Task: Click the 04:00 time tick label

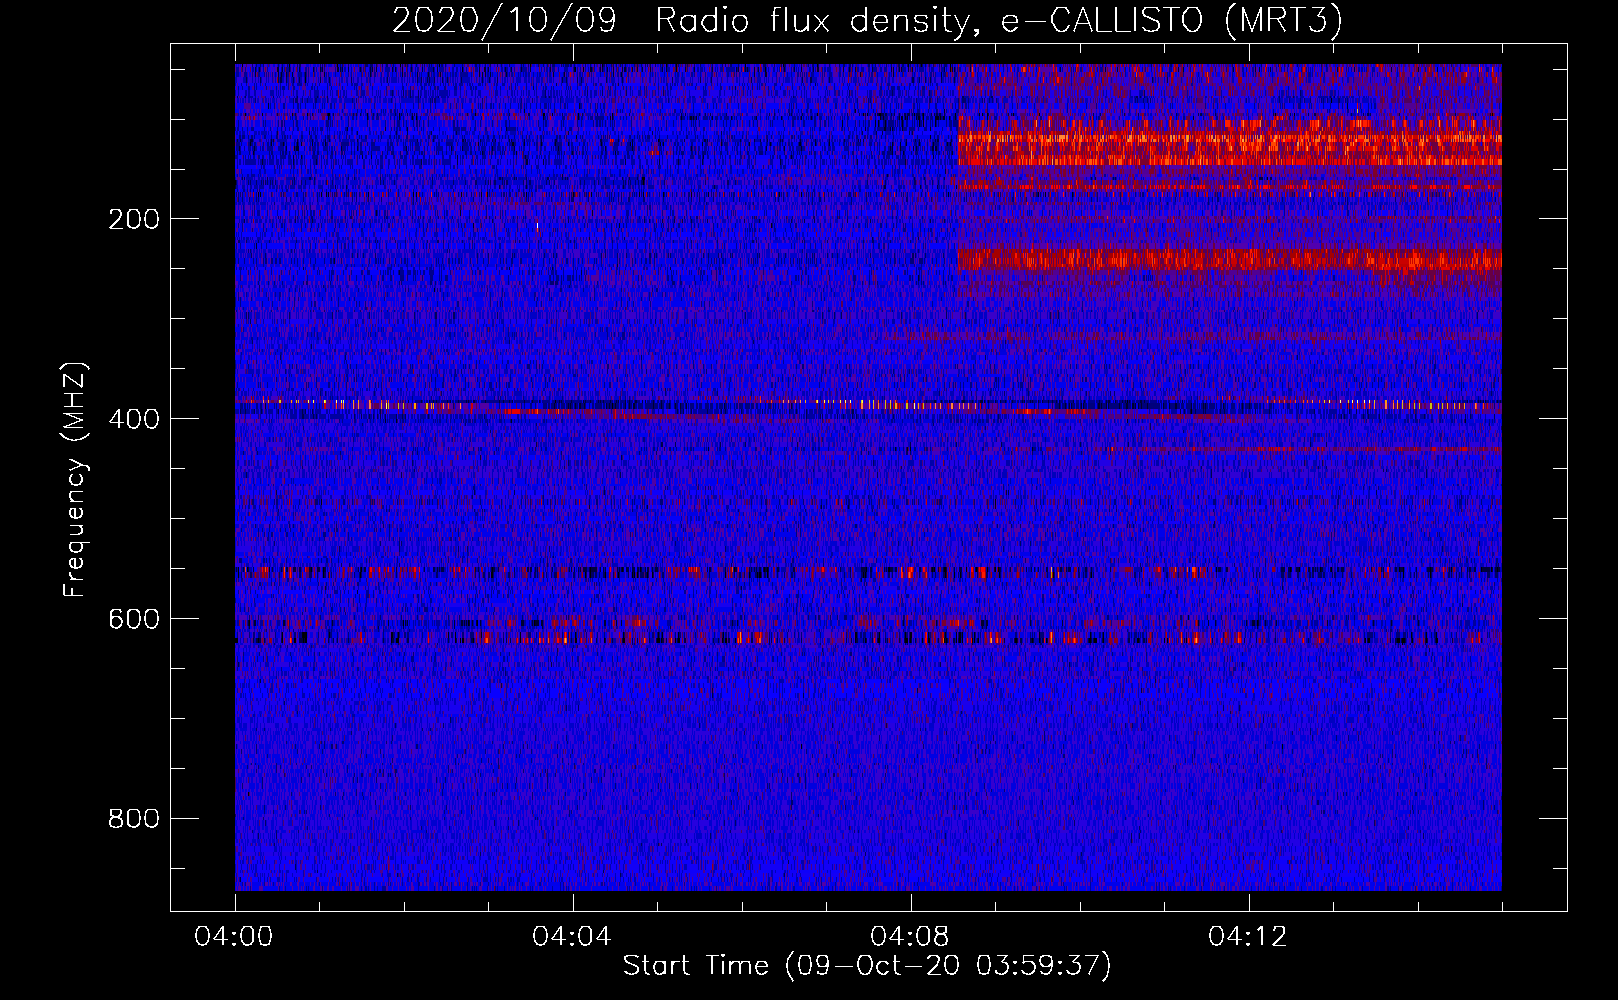Action: pyautogui.click(x=234, y=937)
